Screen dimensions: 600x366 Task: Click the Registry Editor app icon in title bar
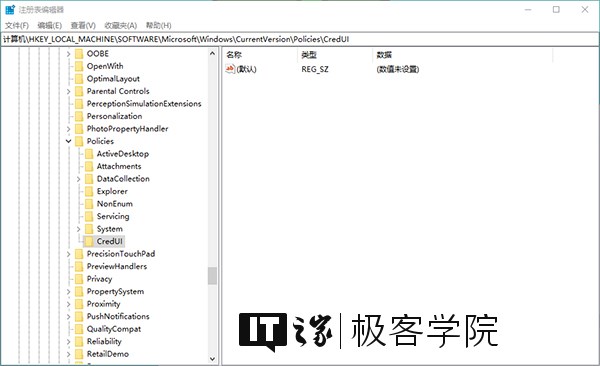tap(10, 10)
